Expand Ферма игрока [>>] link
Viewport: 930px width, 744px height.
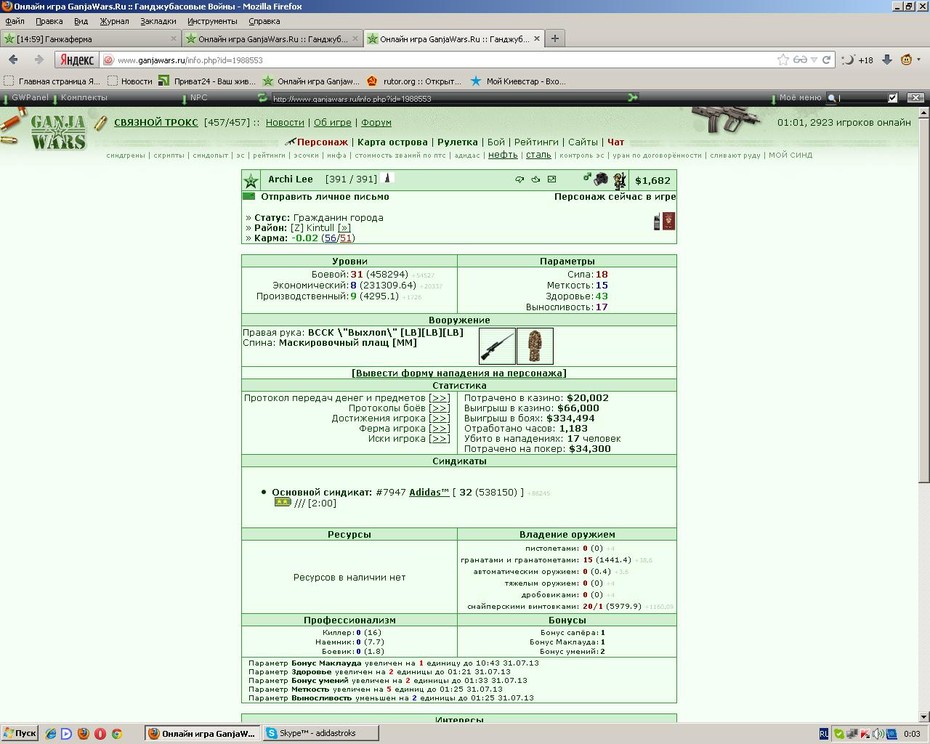point(439,428)
